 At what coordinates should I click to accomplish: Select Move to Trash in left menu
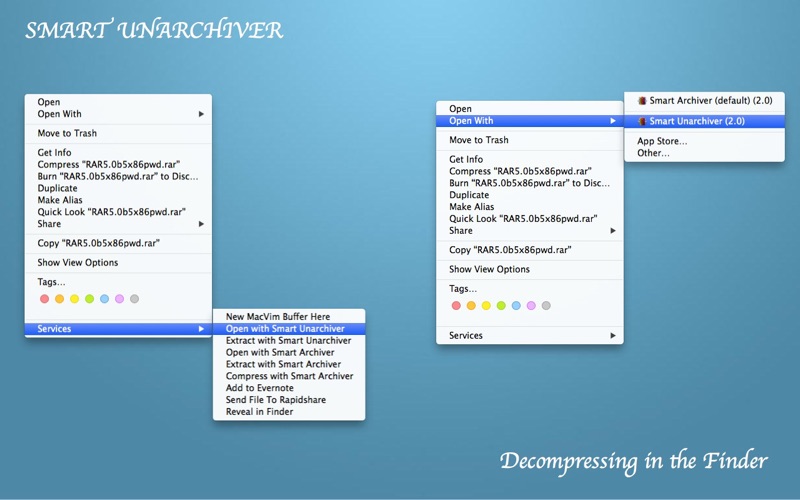point(118,133)
